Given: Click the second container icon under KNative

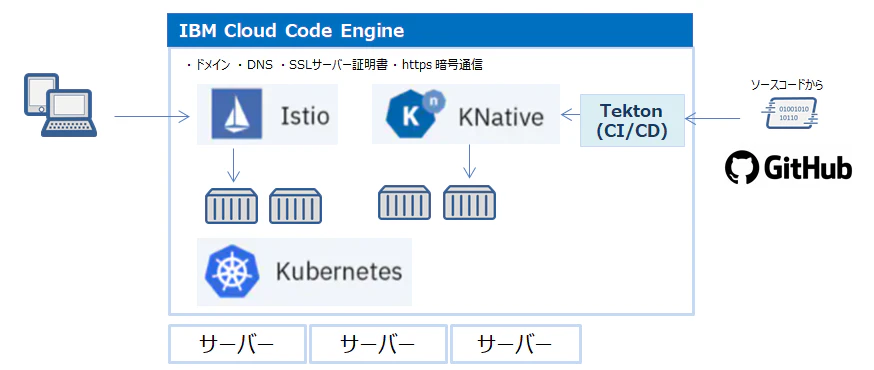Looking at the screenshot, I should coord(469,202).
